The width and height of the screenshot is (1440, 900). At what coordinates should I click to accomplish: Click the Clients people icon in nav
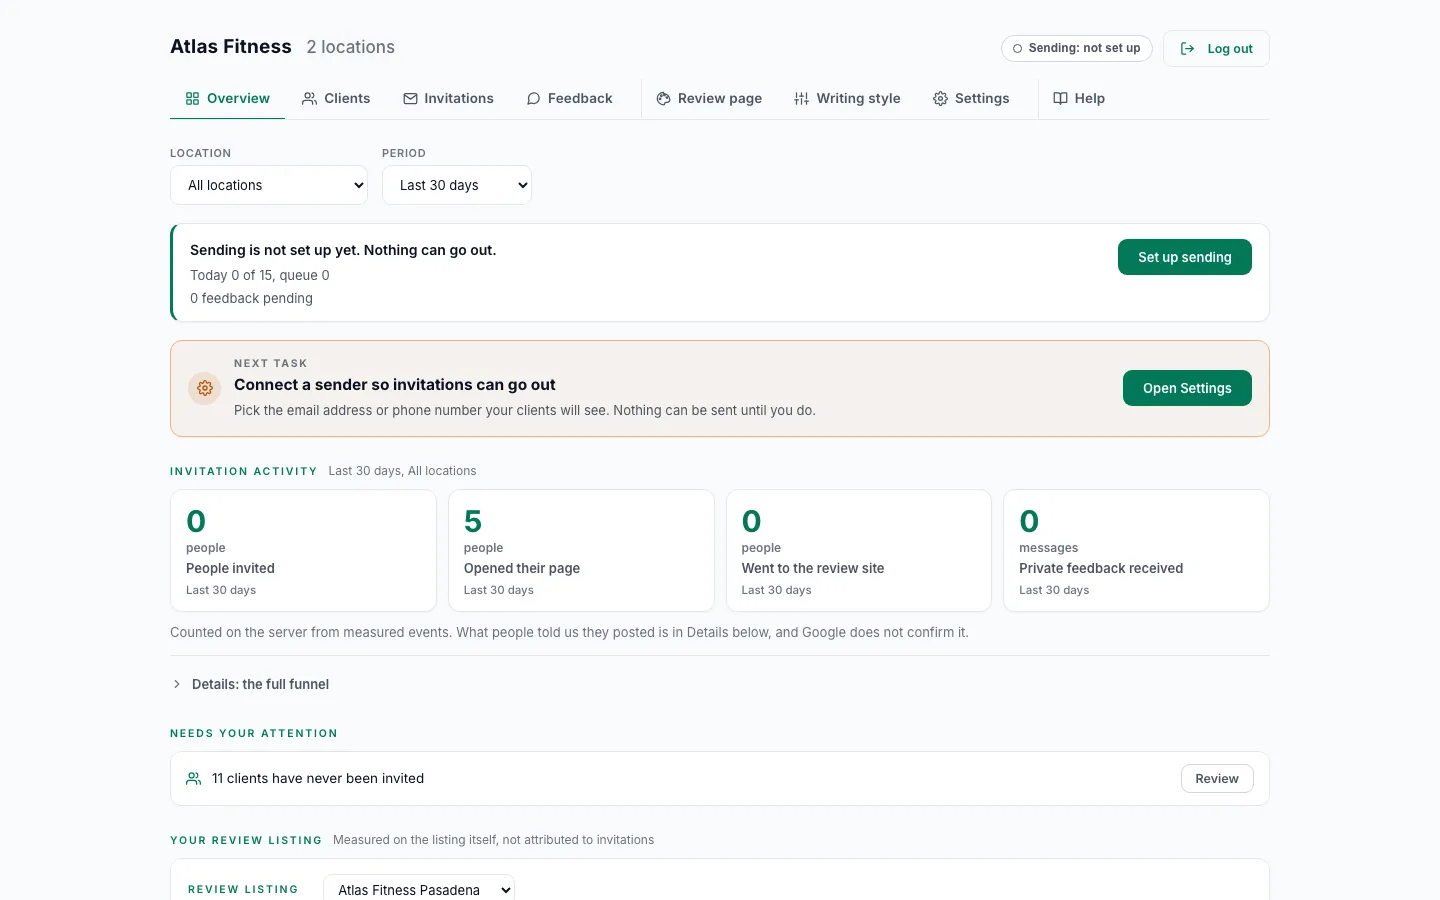[309, 99]
